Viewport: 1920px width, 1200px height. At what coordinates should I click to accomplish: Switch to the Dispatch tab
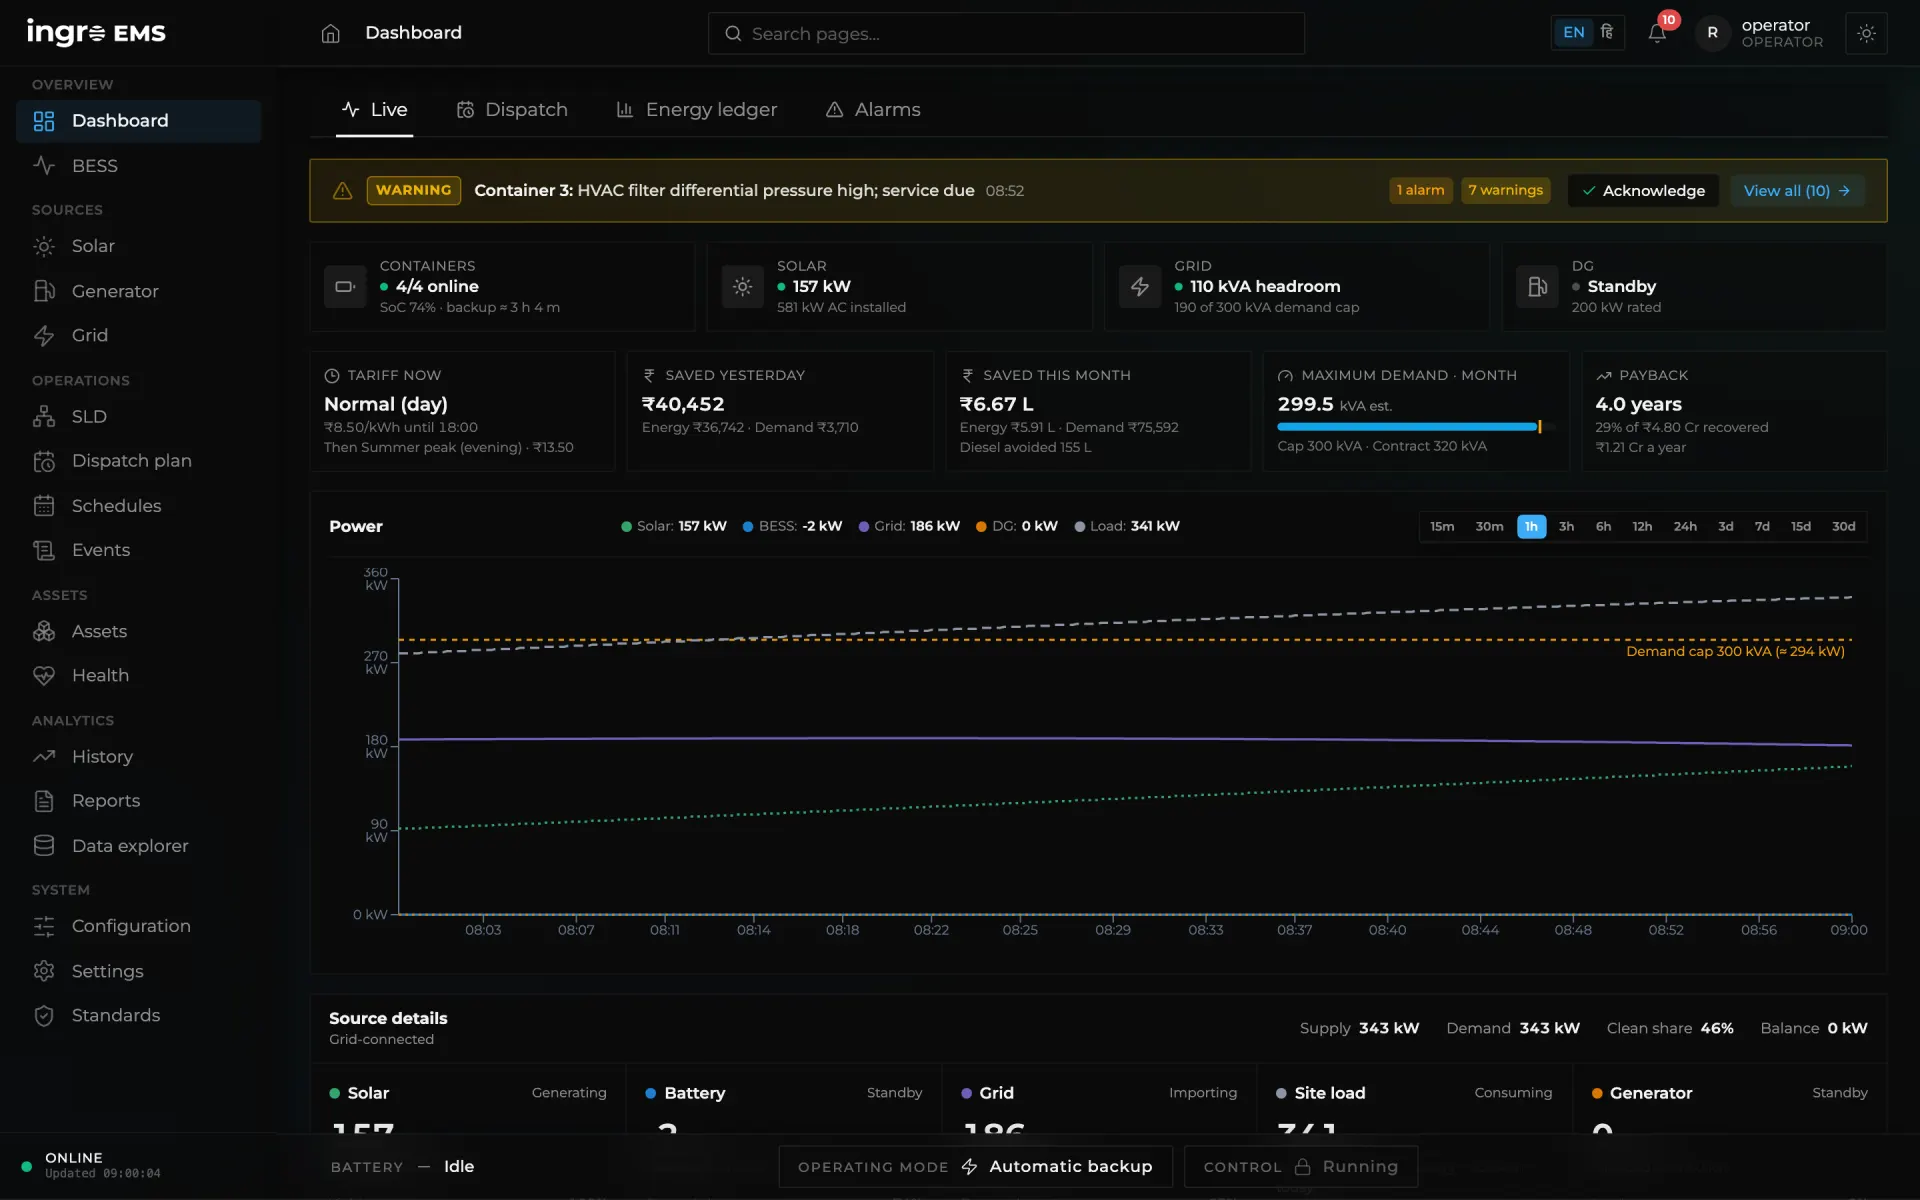coord(512,110)
